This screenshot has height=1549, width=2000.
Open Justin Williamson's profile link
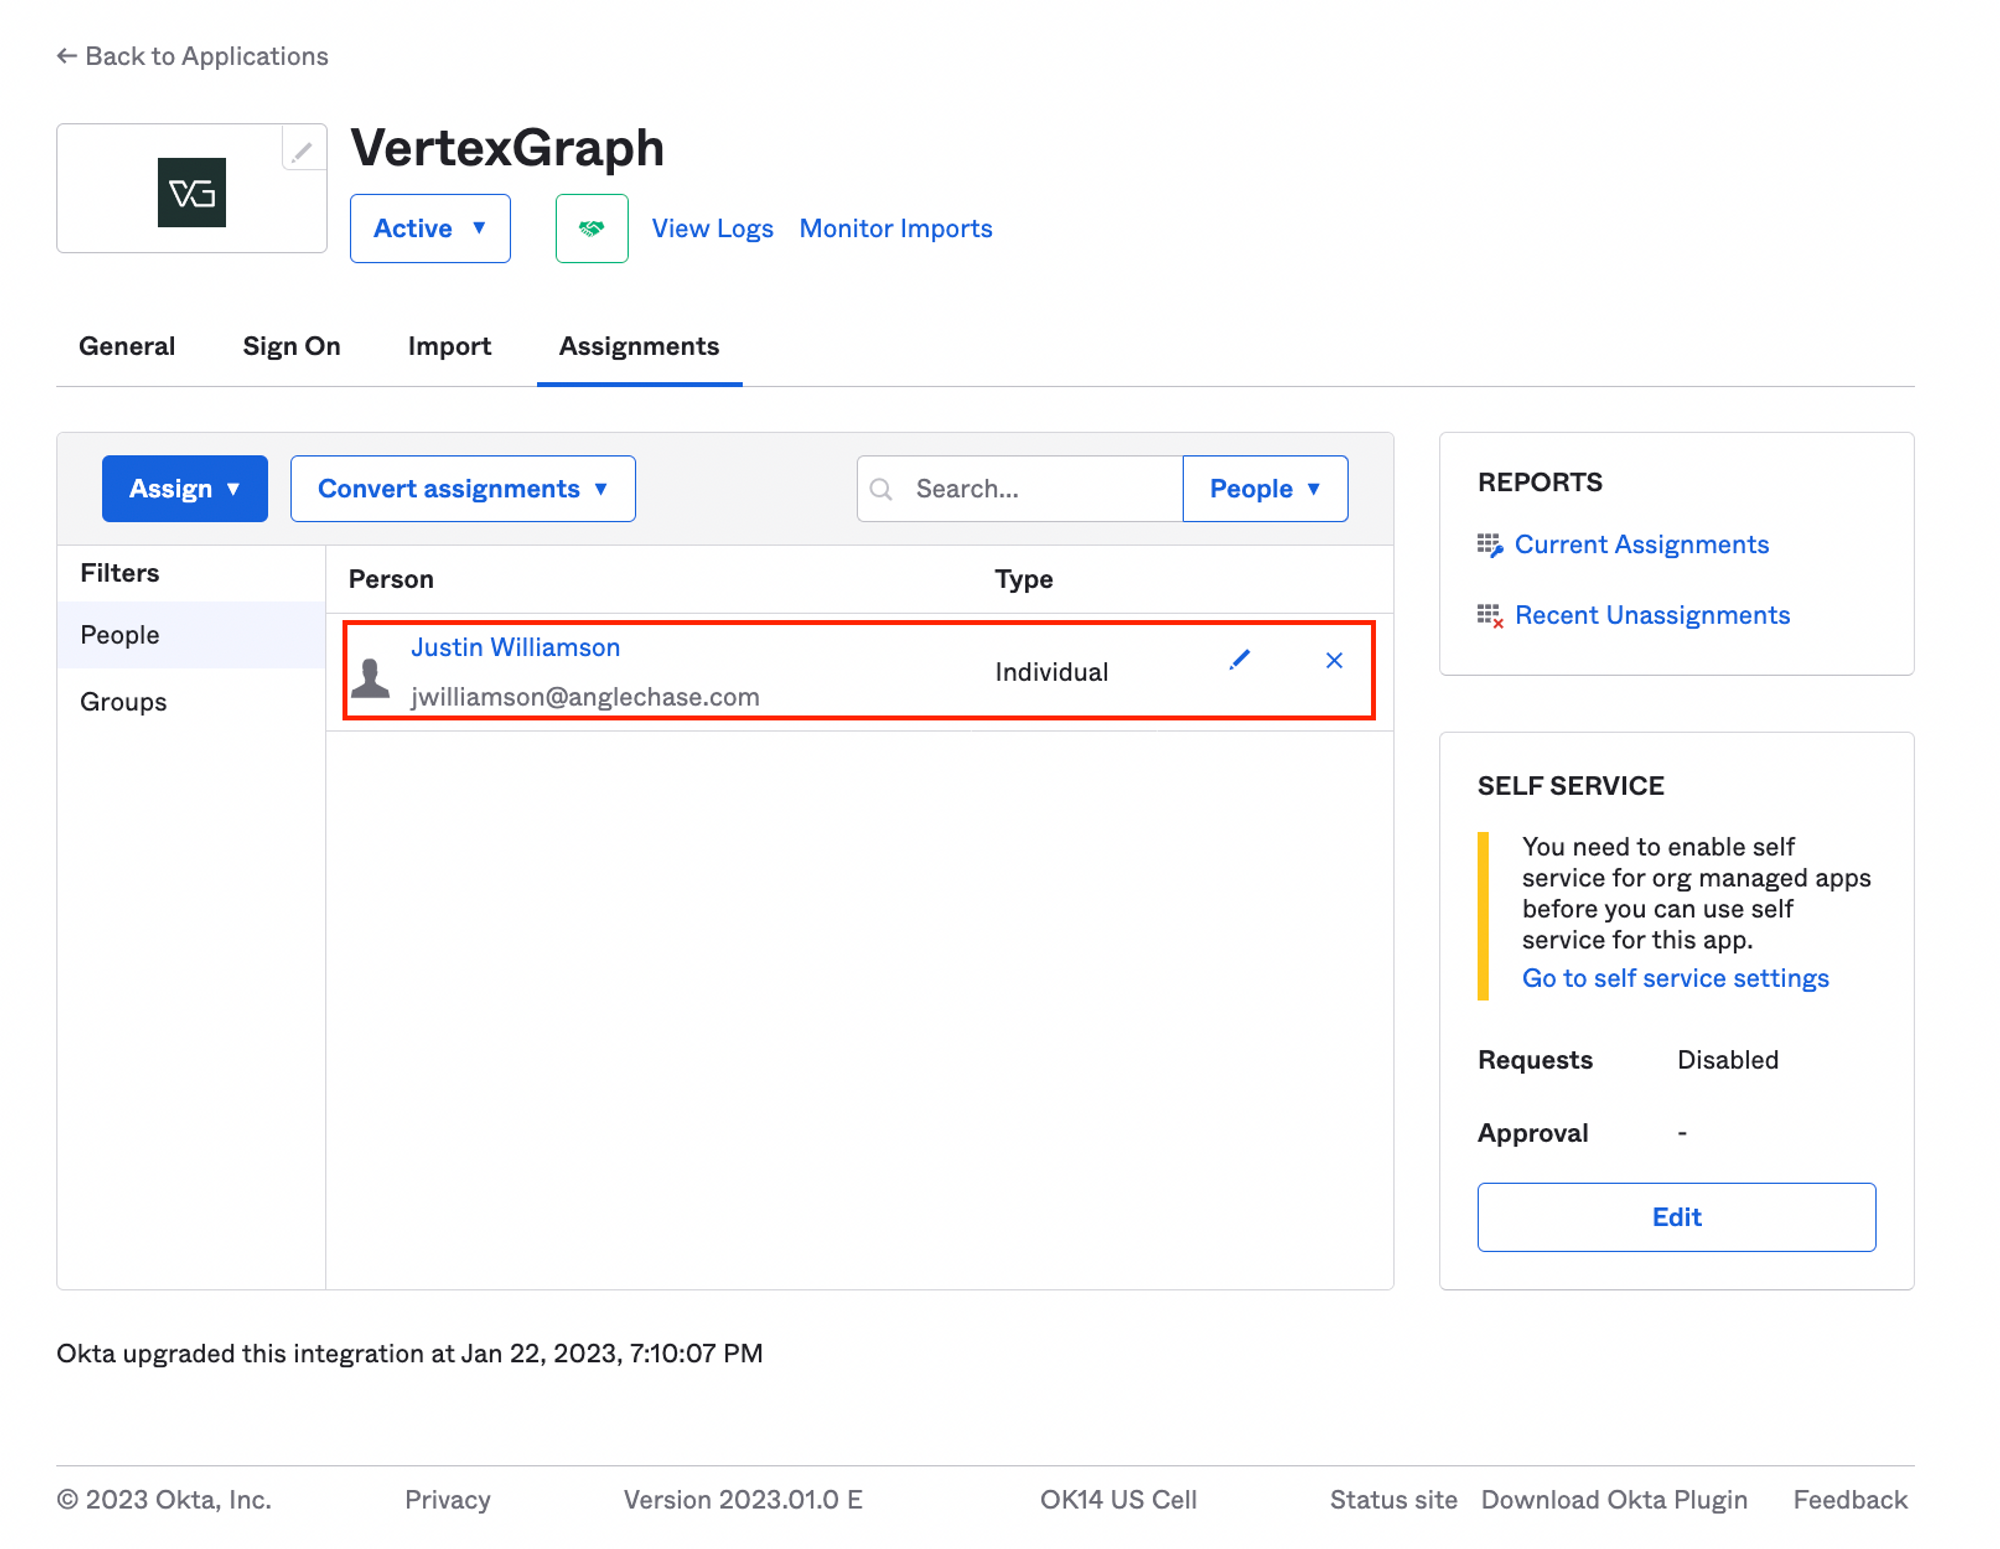(515, 647)
